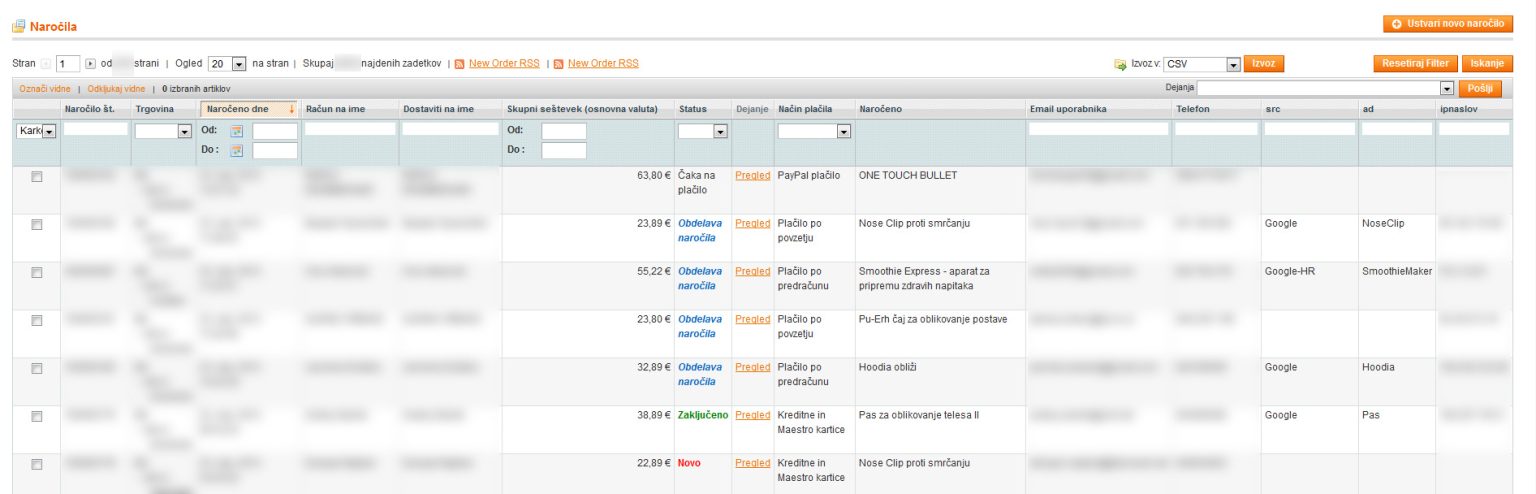Sort by Dostaviti na ime column header
This screenshot has width=1536, height=494.
tap(438, 109)
